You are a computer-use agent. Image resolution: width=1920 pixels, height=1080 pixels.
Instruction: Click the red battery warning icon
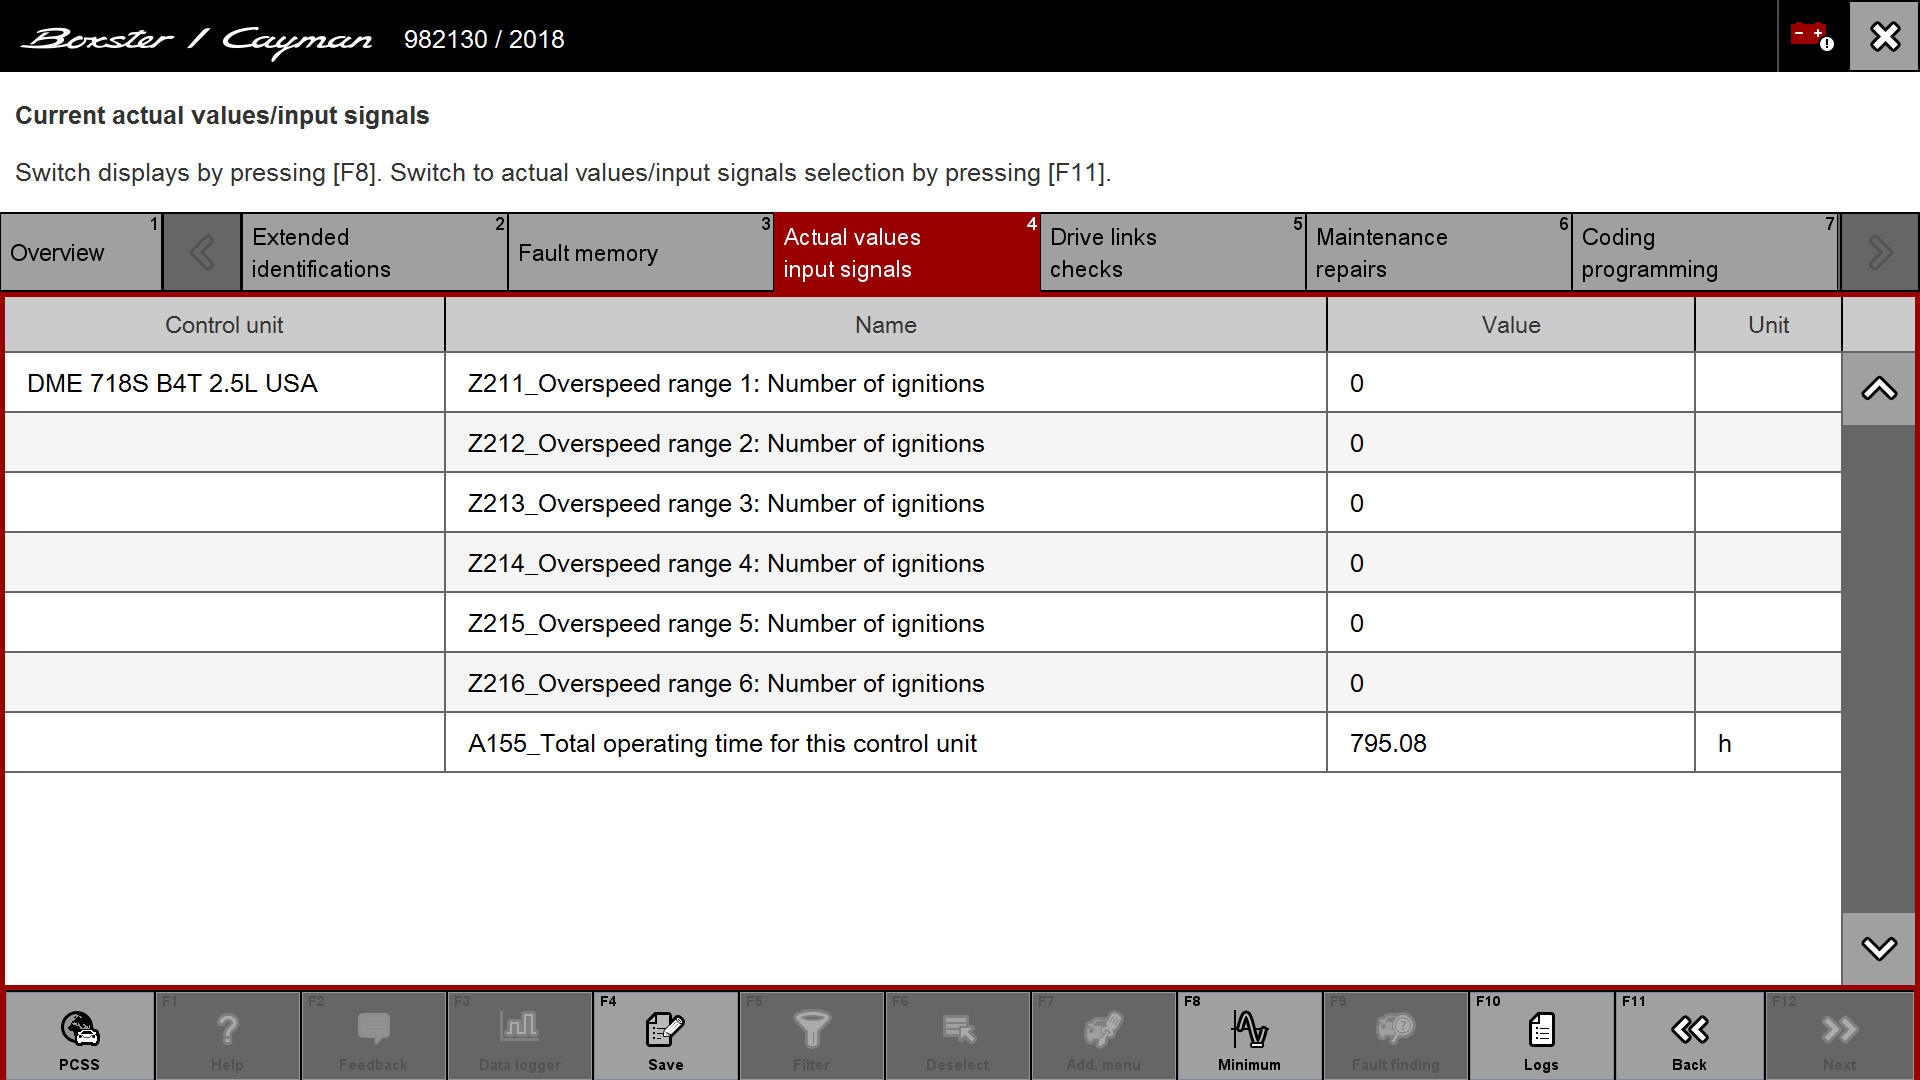point(1812,36)
